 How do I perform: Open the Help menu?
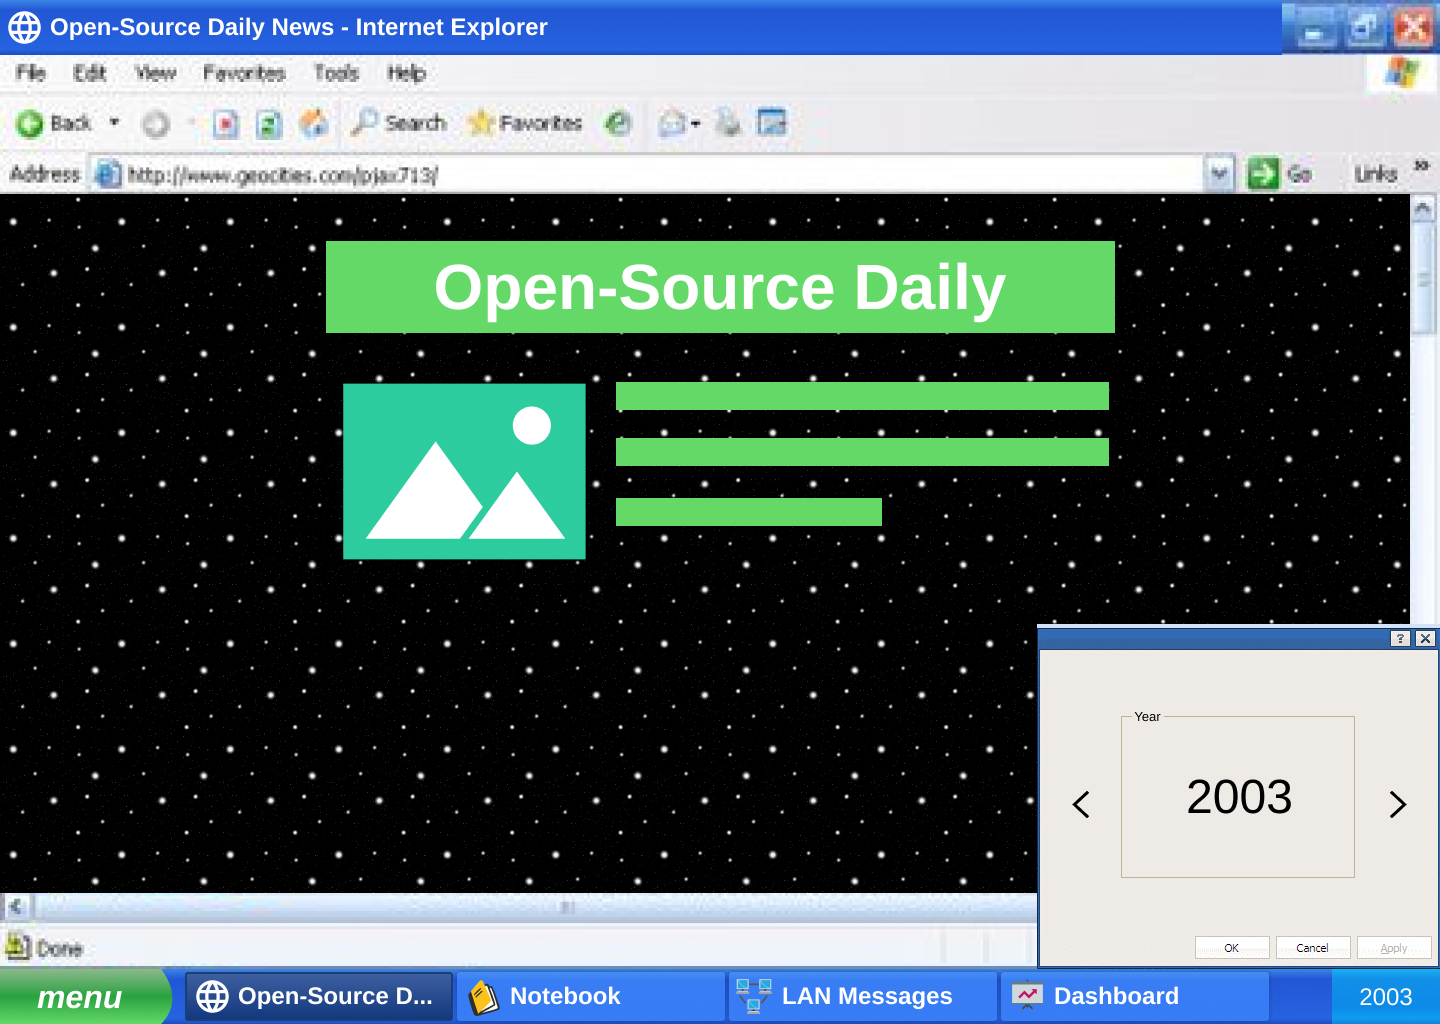point(407,73)
